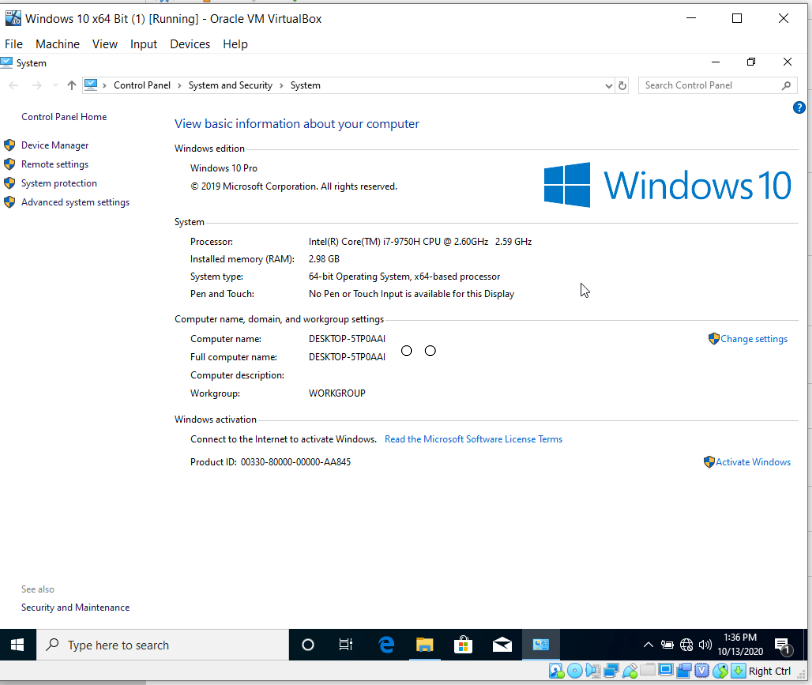Image resolution: width=812 pixels, height=685 pixels.
Task: Click the audio indicator in VirtualBox status bar
Action: point(592,672)
